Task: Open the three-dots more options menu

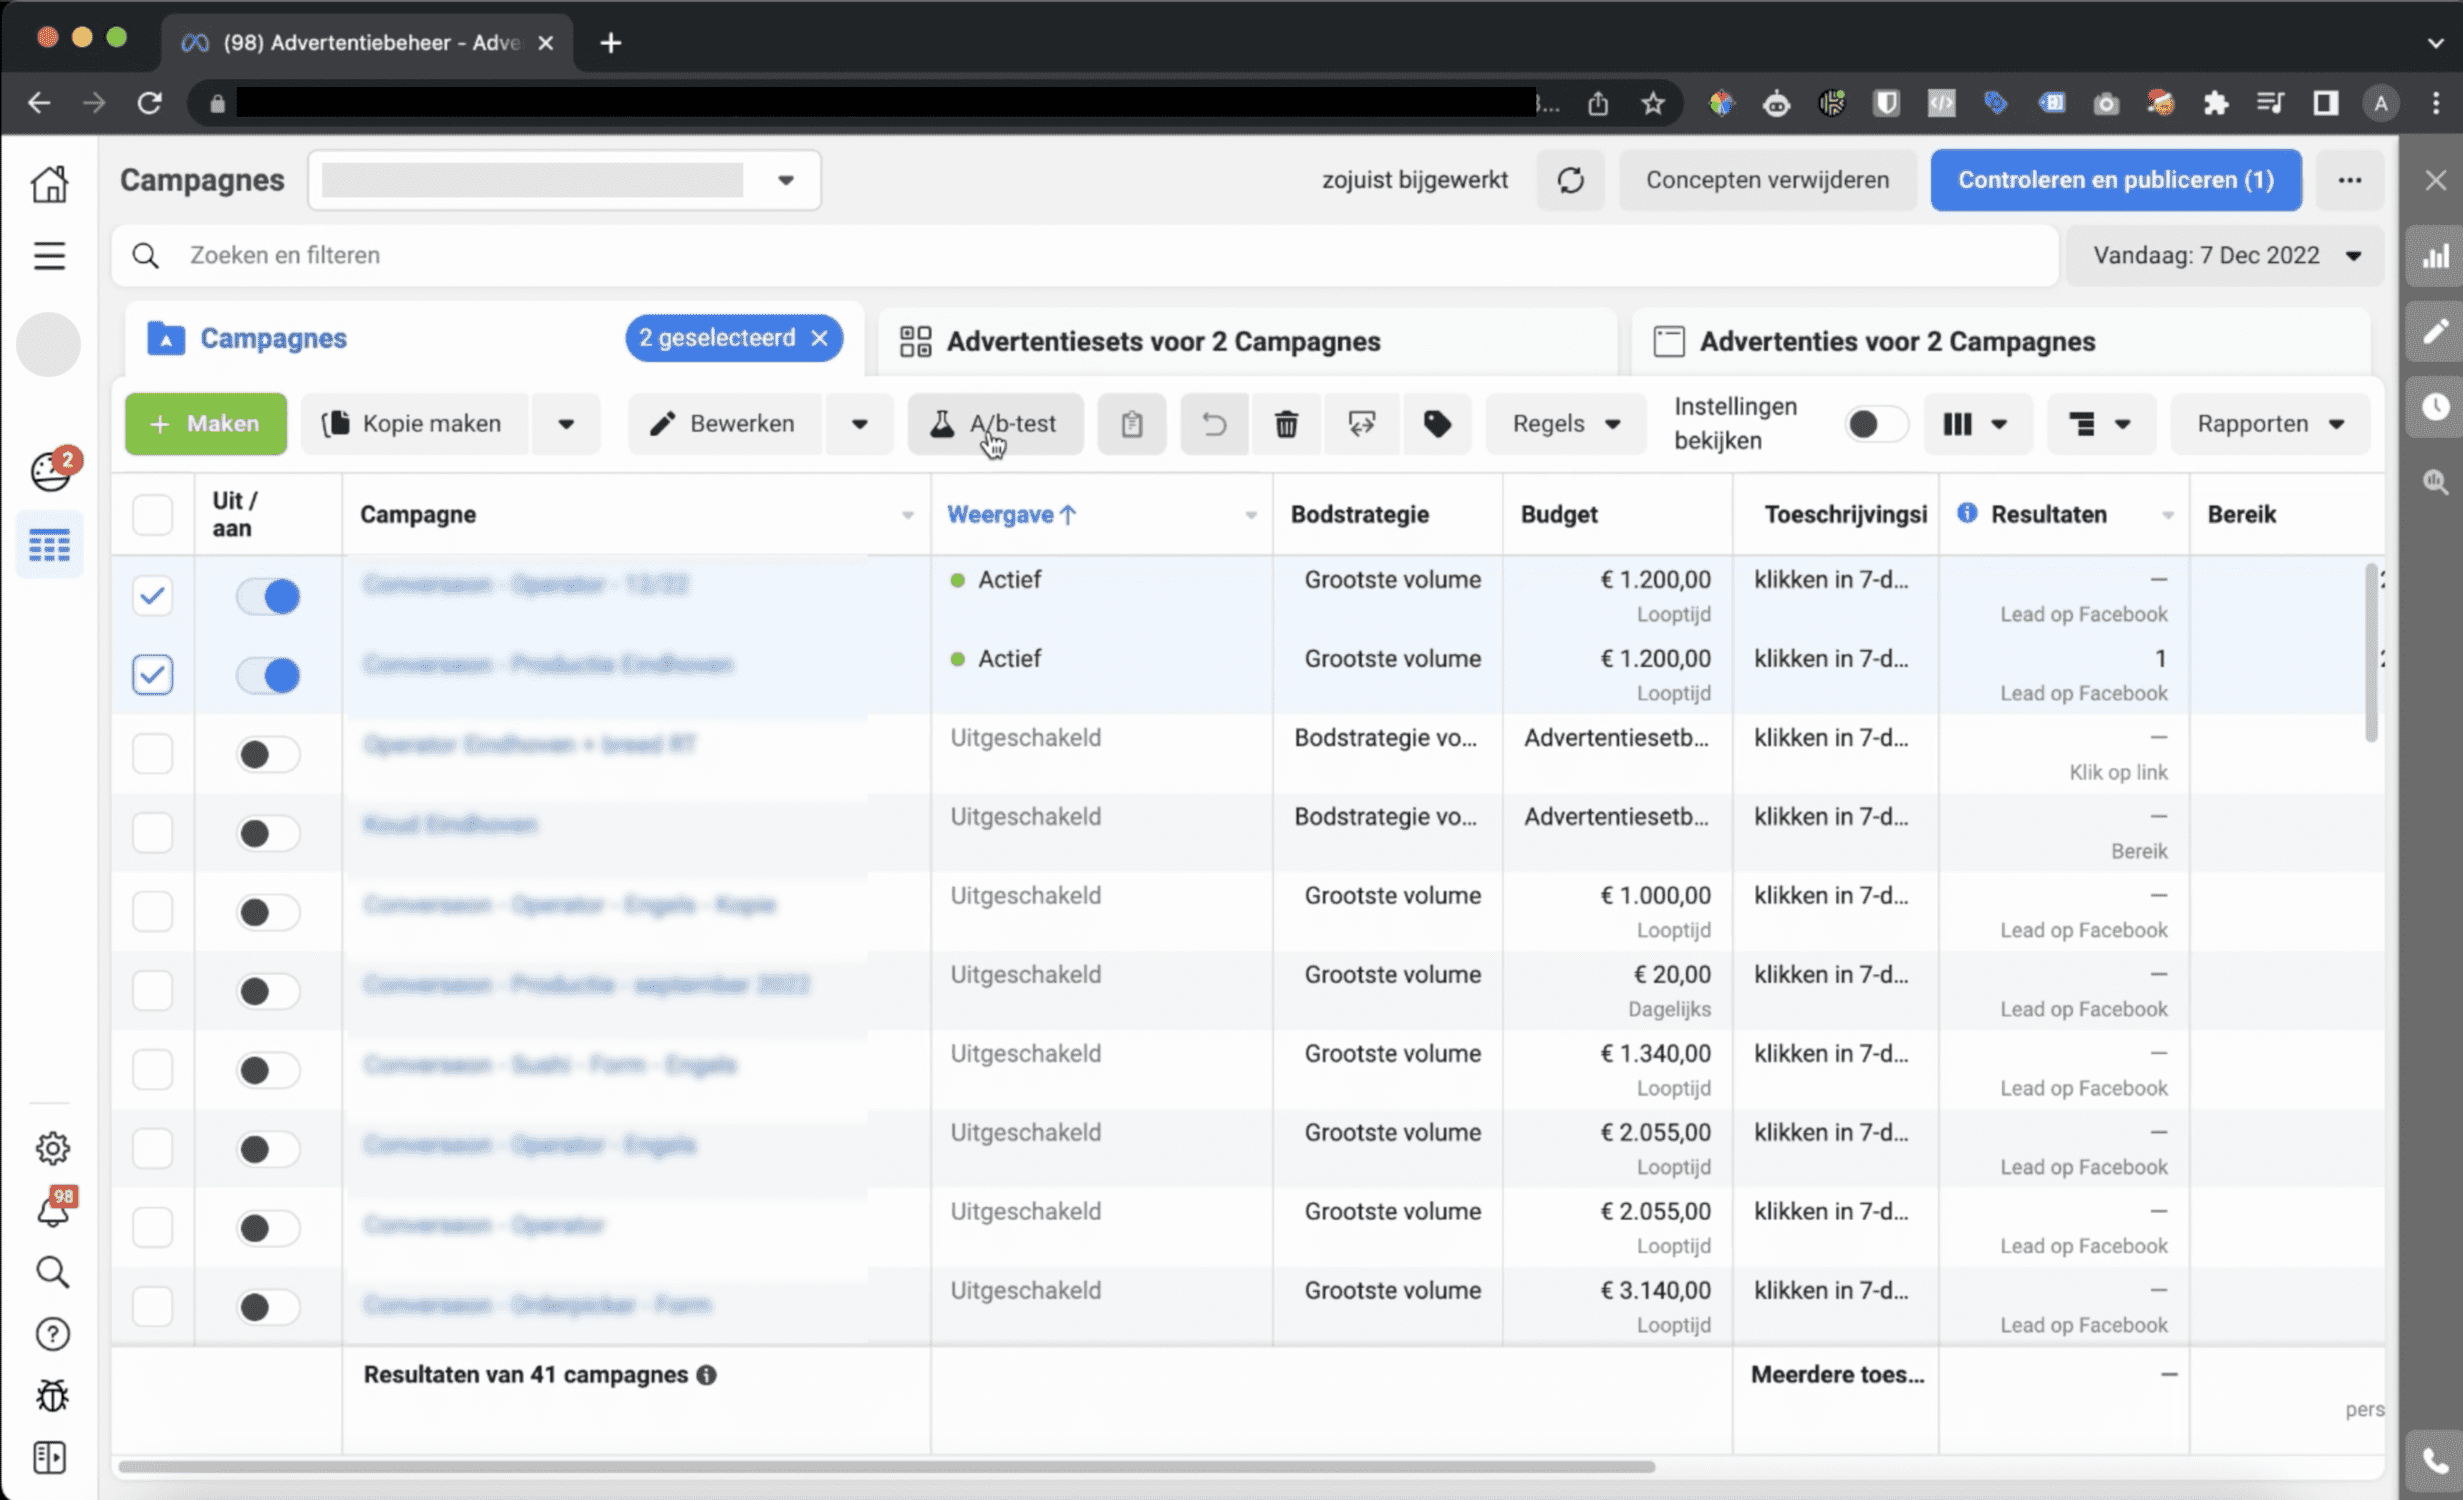Action: [2350, 180]
